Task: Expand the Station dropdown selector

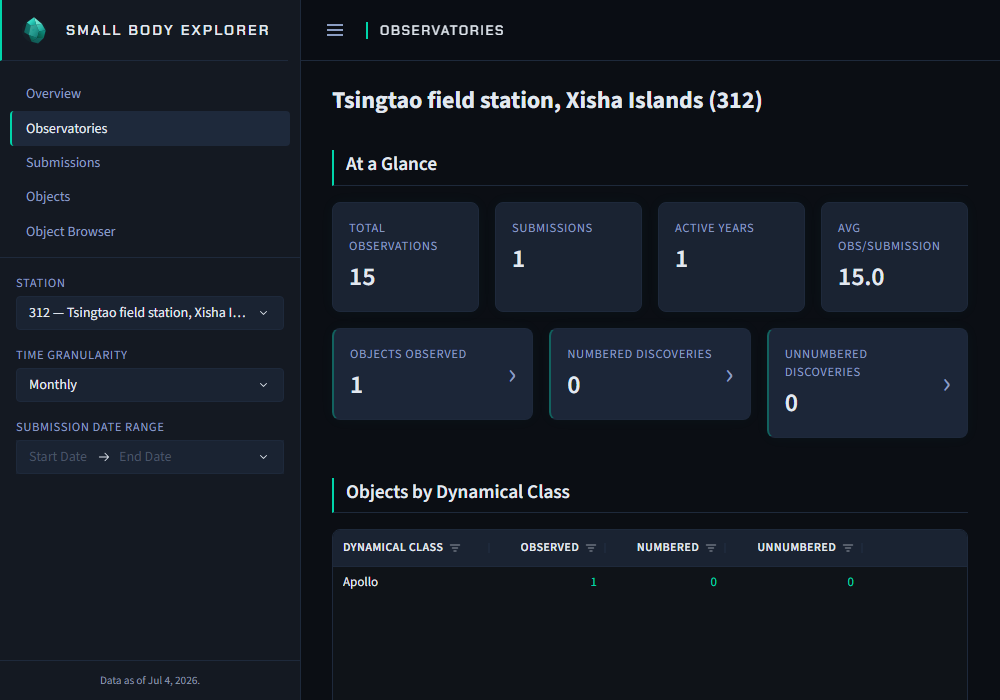Action: click(x=150, y=312)
